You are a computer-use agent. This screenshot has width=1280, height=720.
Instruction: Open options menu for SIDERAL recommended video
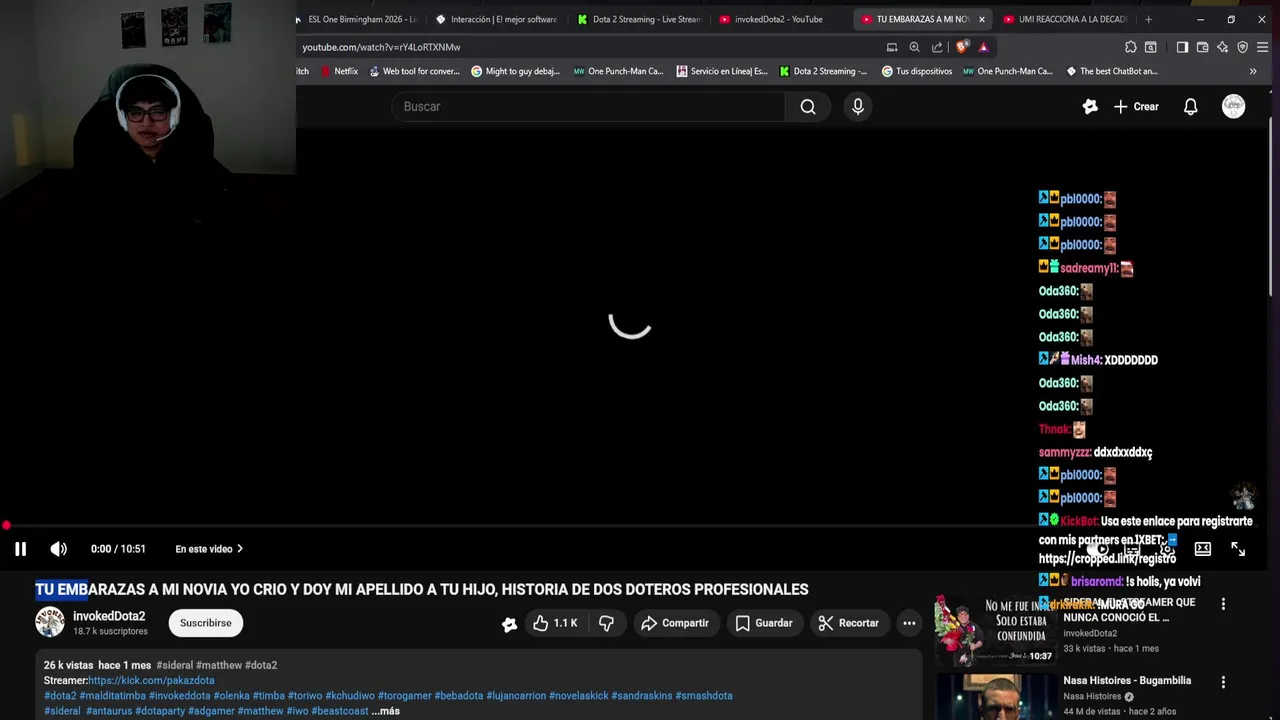1223,604
